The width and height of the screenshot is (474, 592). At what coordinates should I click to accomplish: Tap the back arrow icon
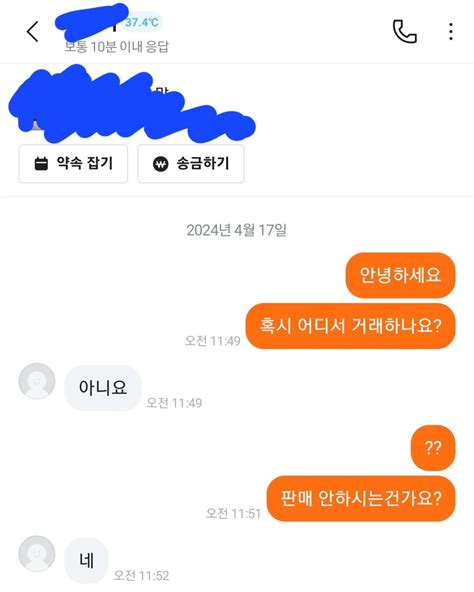point(33,31)
